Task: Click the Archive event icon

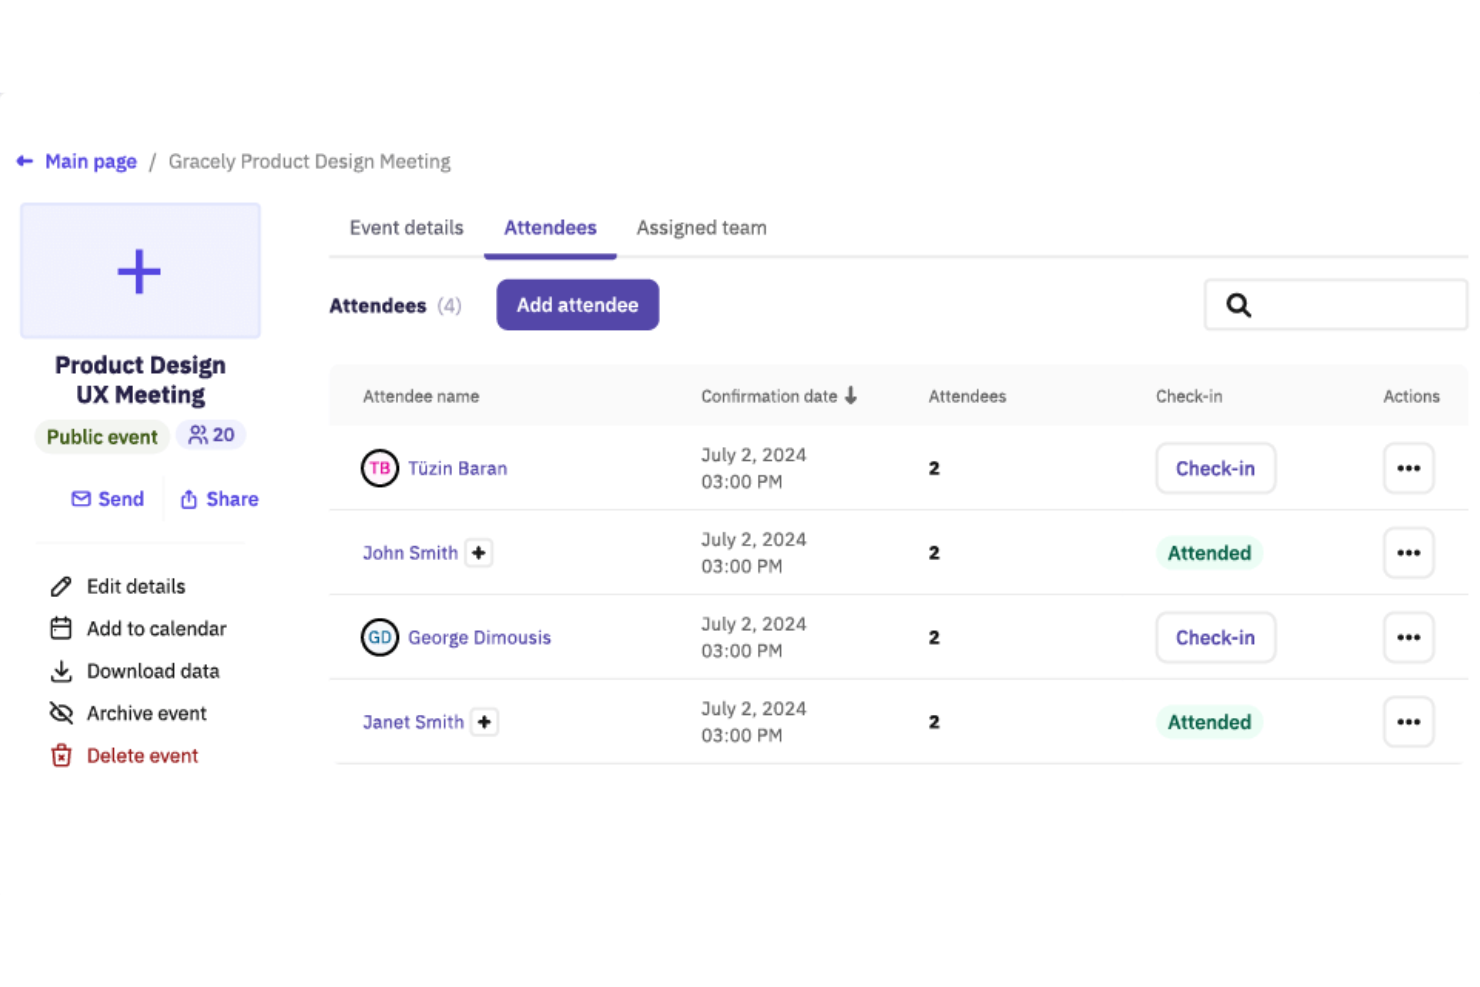Action: pyautogui.click(x=61, y=713)
